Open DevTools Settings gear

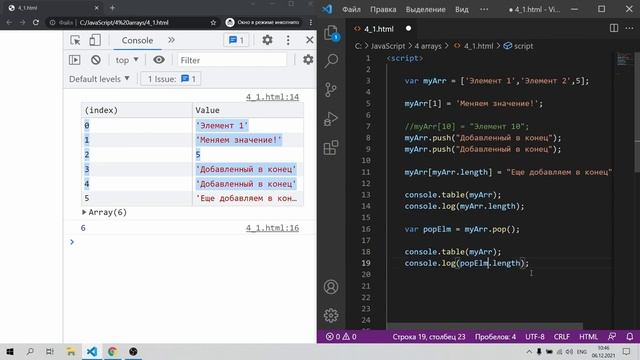[x=267, y=40]
